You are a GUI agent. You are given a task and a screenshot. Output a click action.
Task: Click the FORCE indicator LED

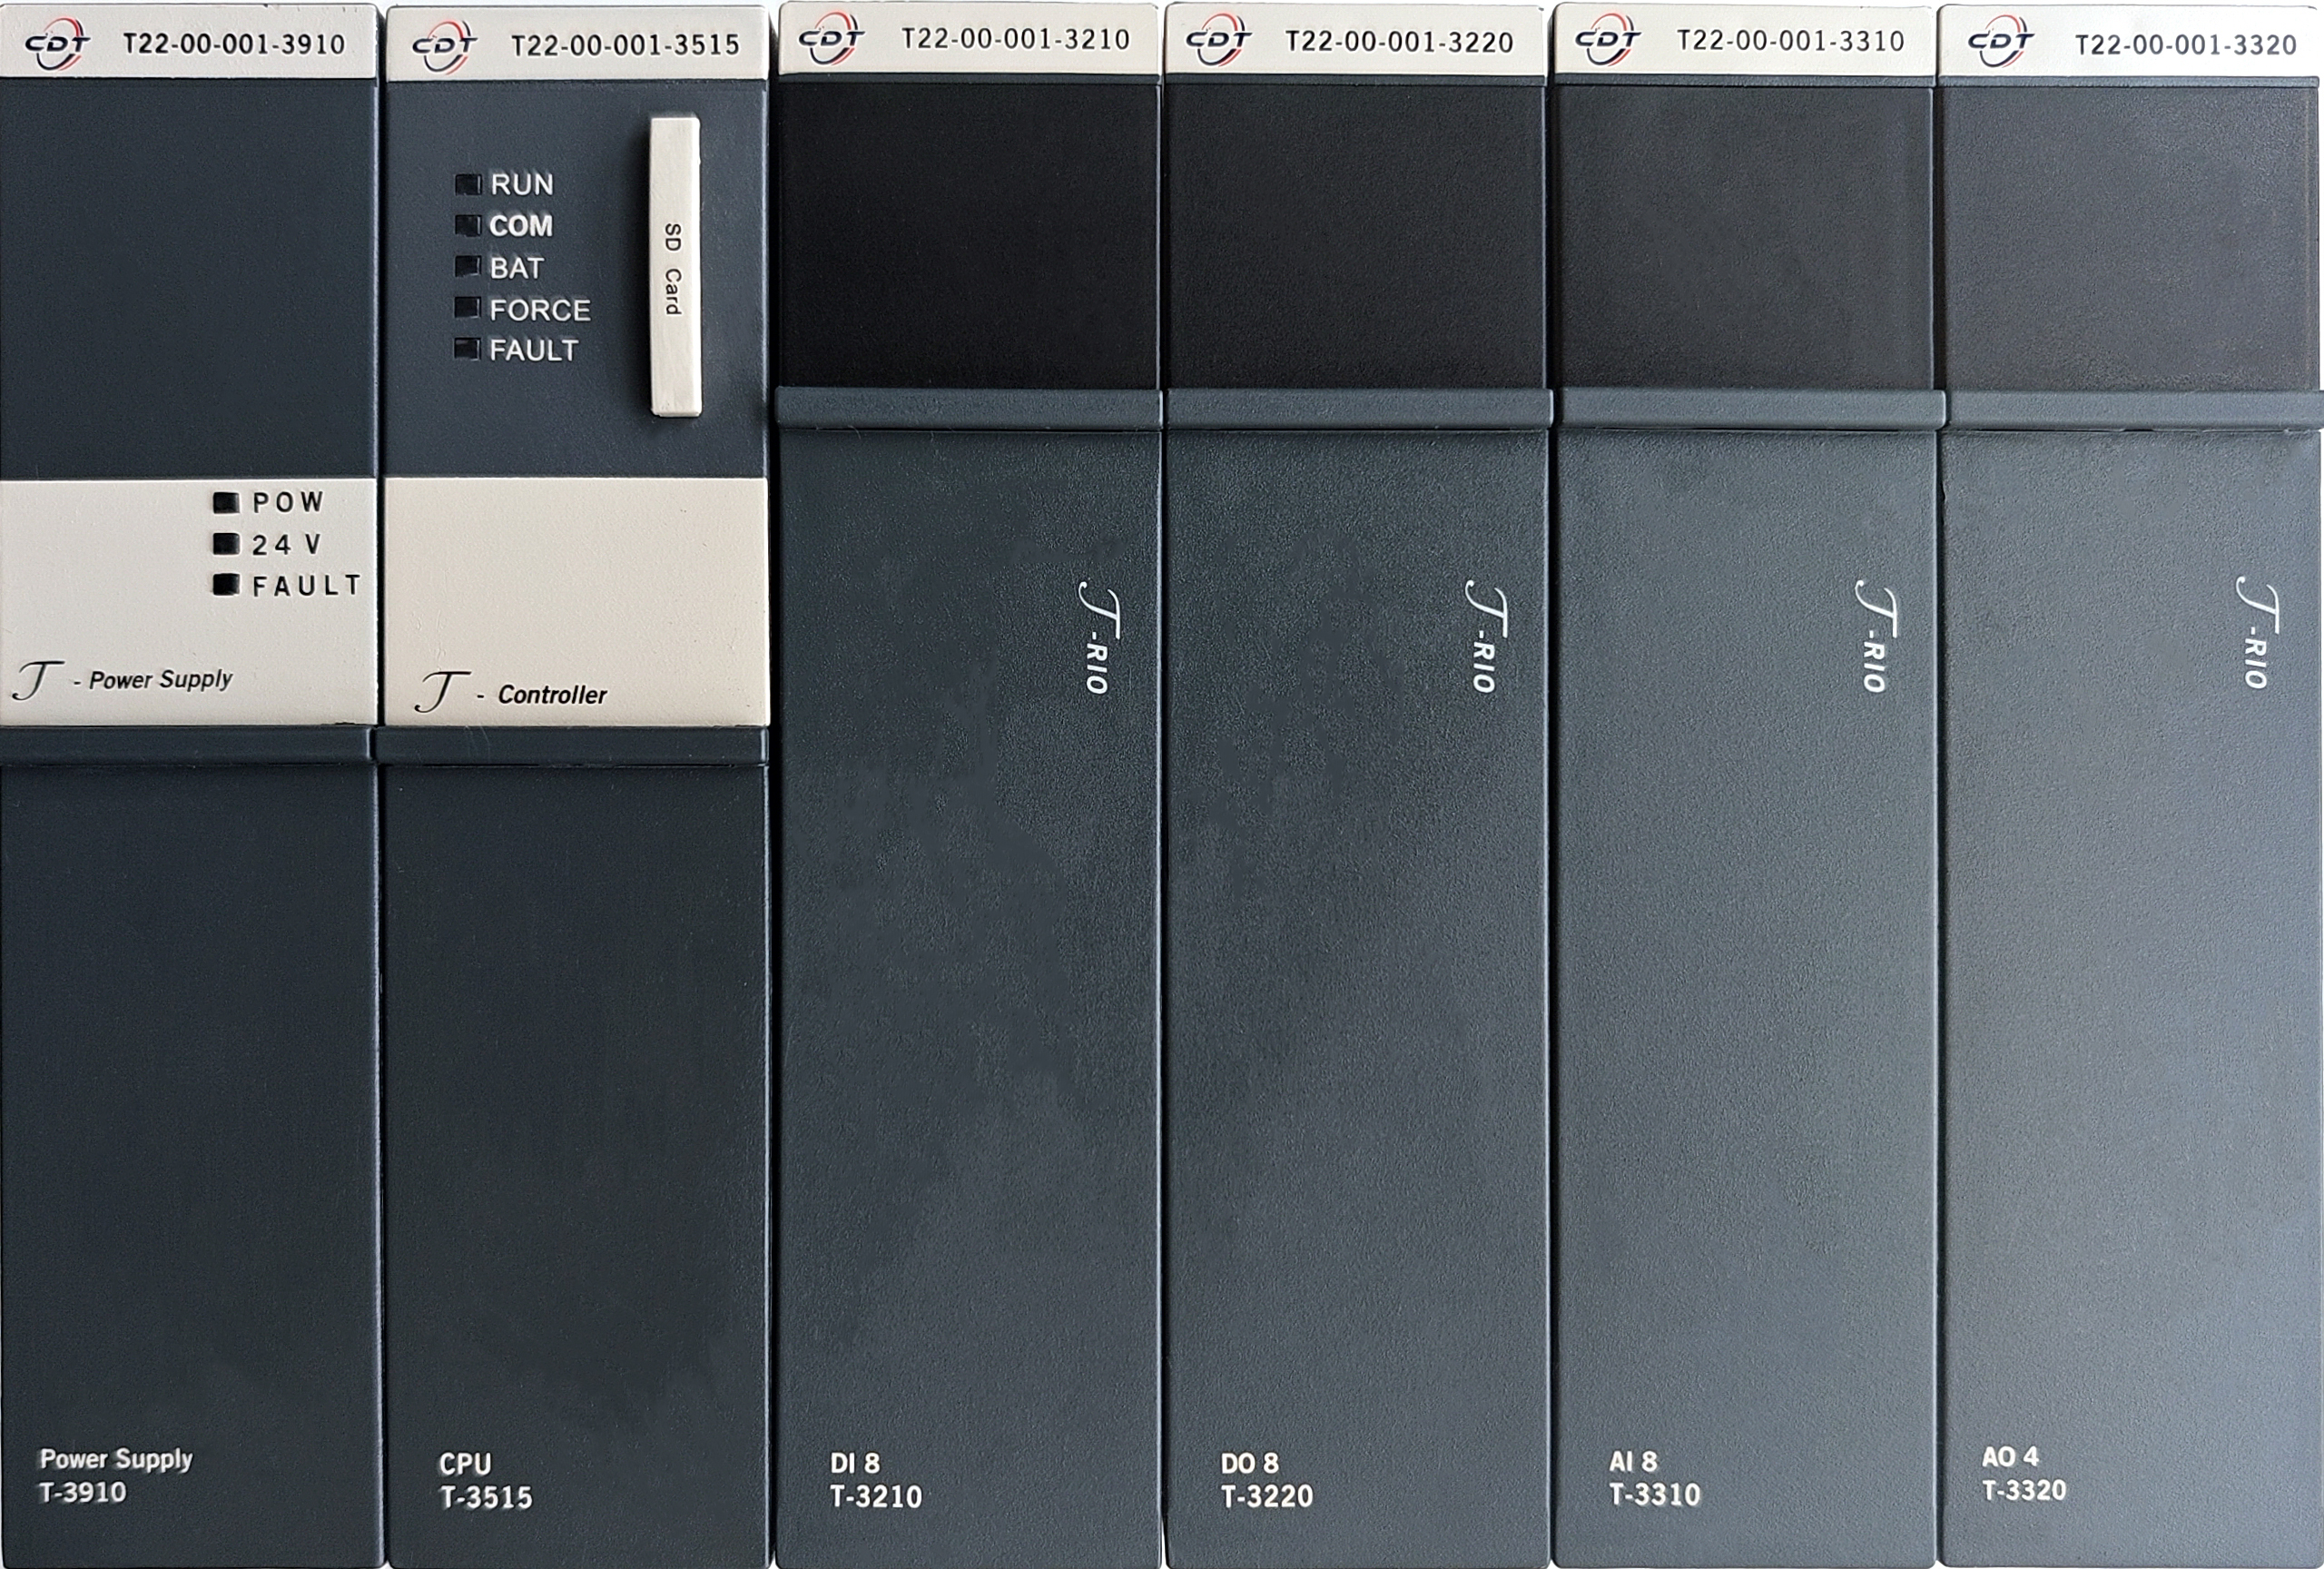tap(467, 307)
